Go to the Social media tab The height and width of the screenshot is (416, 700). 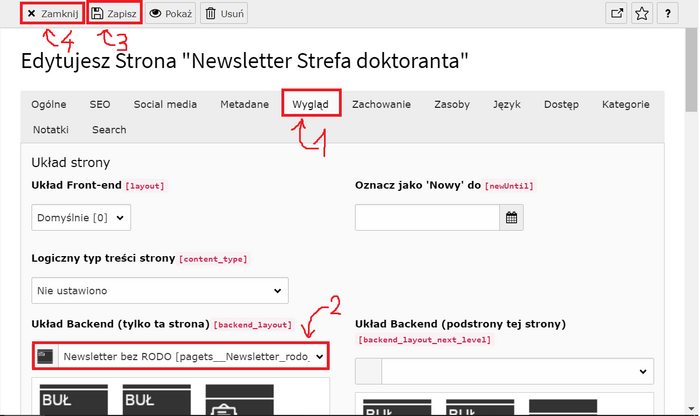coord(165,104)
